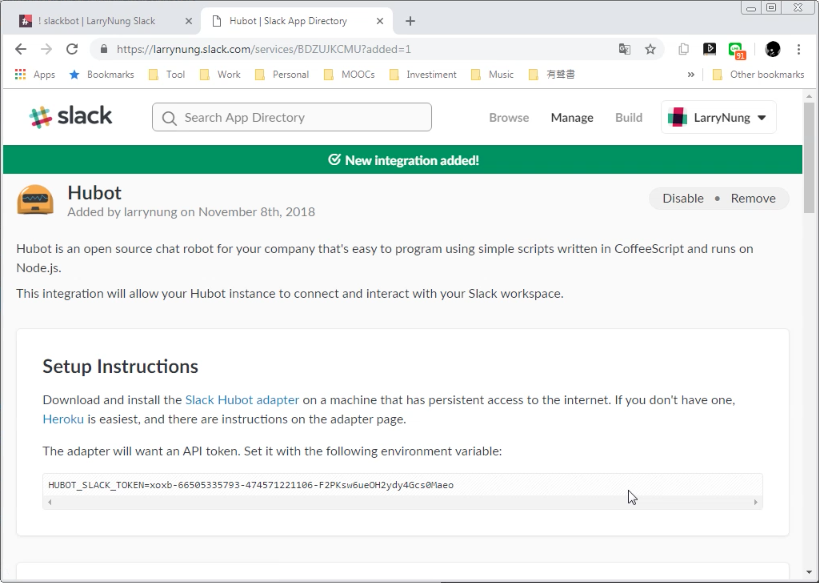This screenshot has width=819, height=583.
Task: Follow the Slack Hubot adapter link
Action: click(x=242, y=400)
